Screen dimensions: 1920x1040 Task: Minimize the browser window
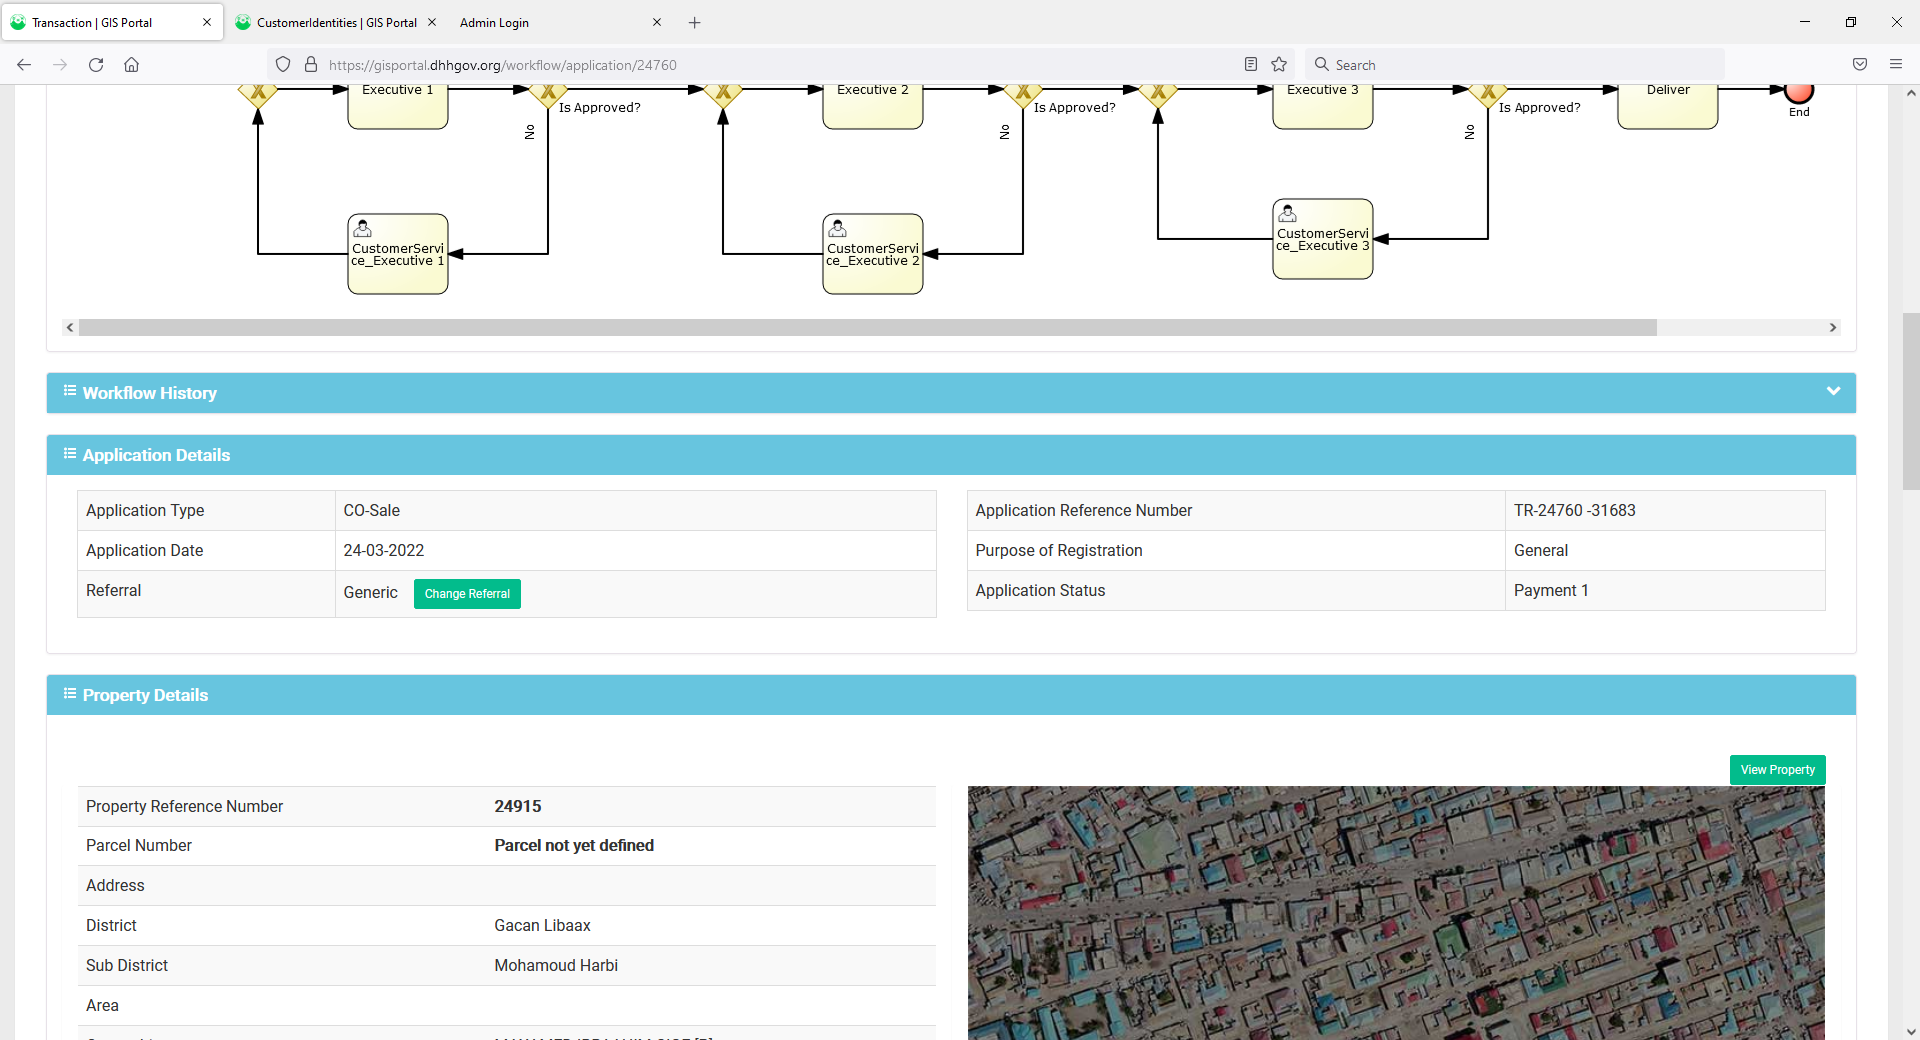[x=1805, y=22]
